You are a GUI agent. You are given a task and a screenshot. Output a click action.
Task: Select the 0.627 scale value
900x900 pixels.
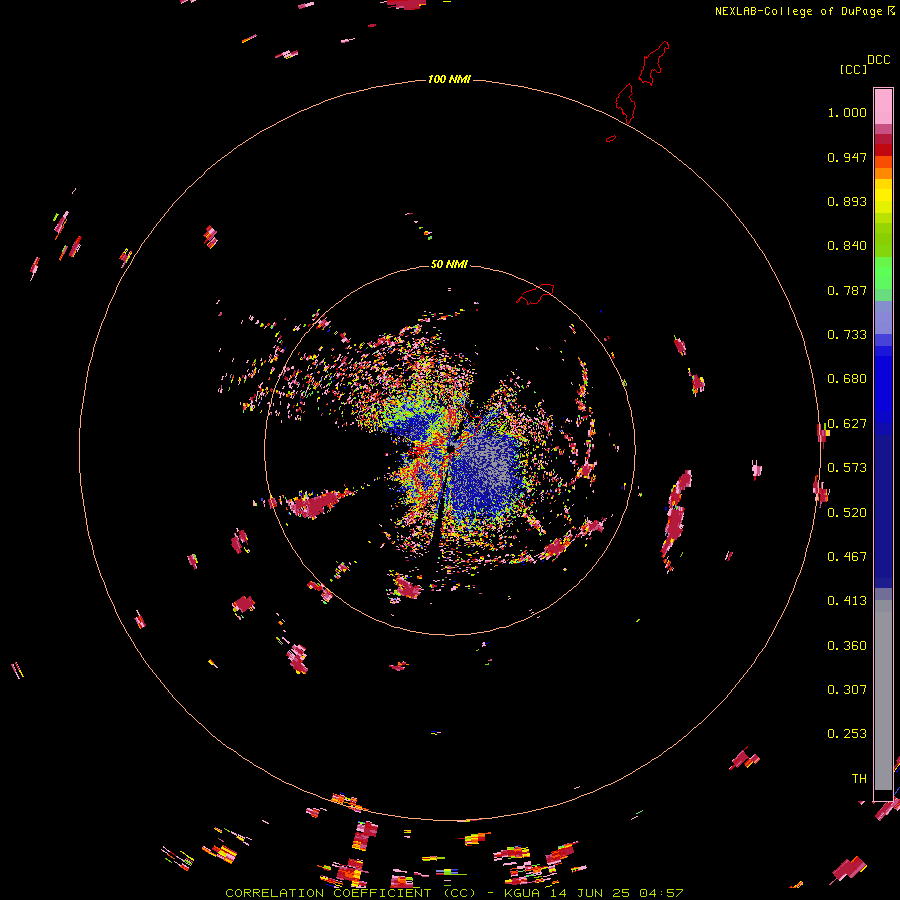847,424
